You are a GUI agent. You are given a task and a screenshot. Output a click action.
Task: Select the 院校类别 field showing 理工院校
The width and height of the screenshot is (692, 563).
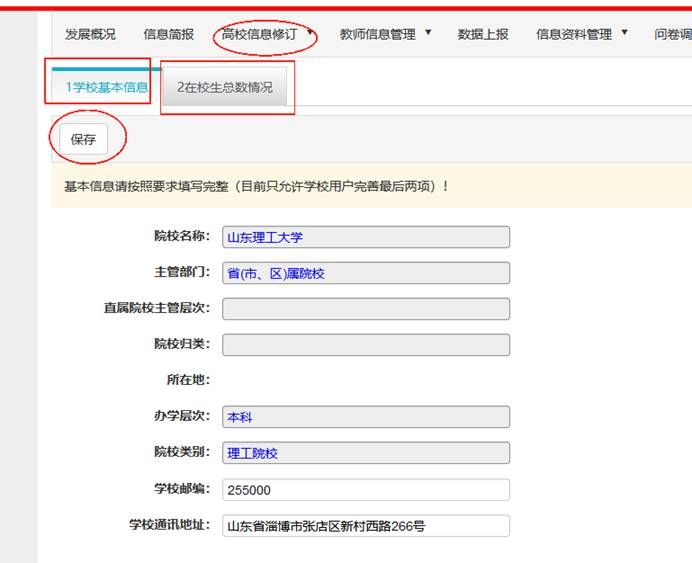coord(365,453)
